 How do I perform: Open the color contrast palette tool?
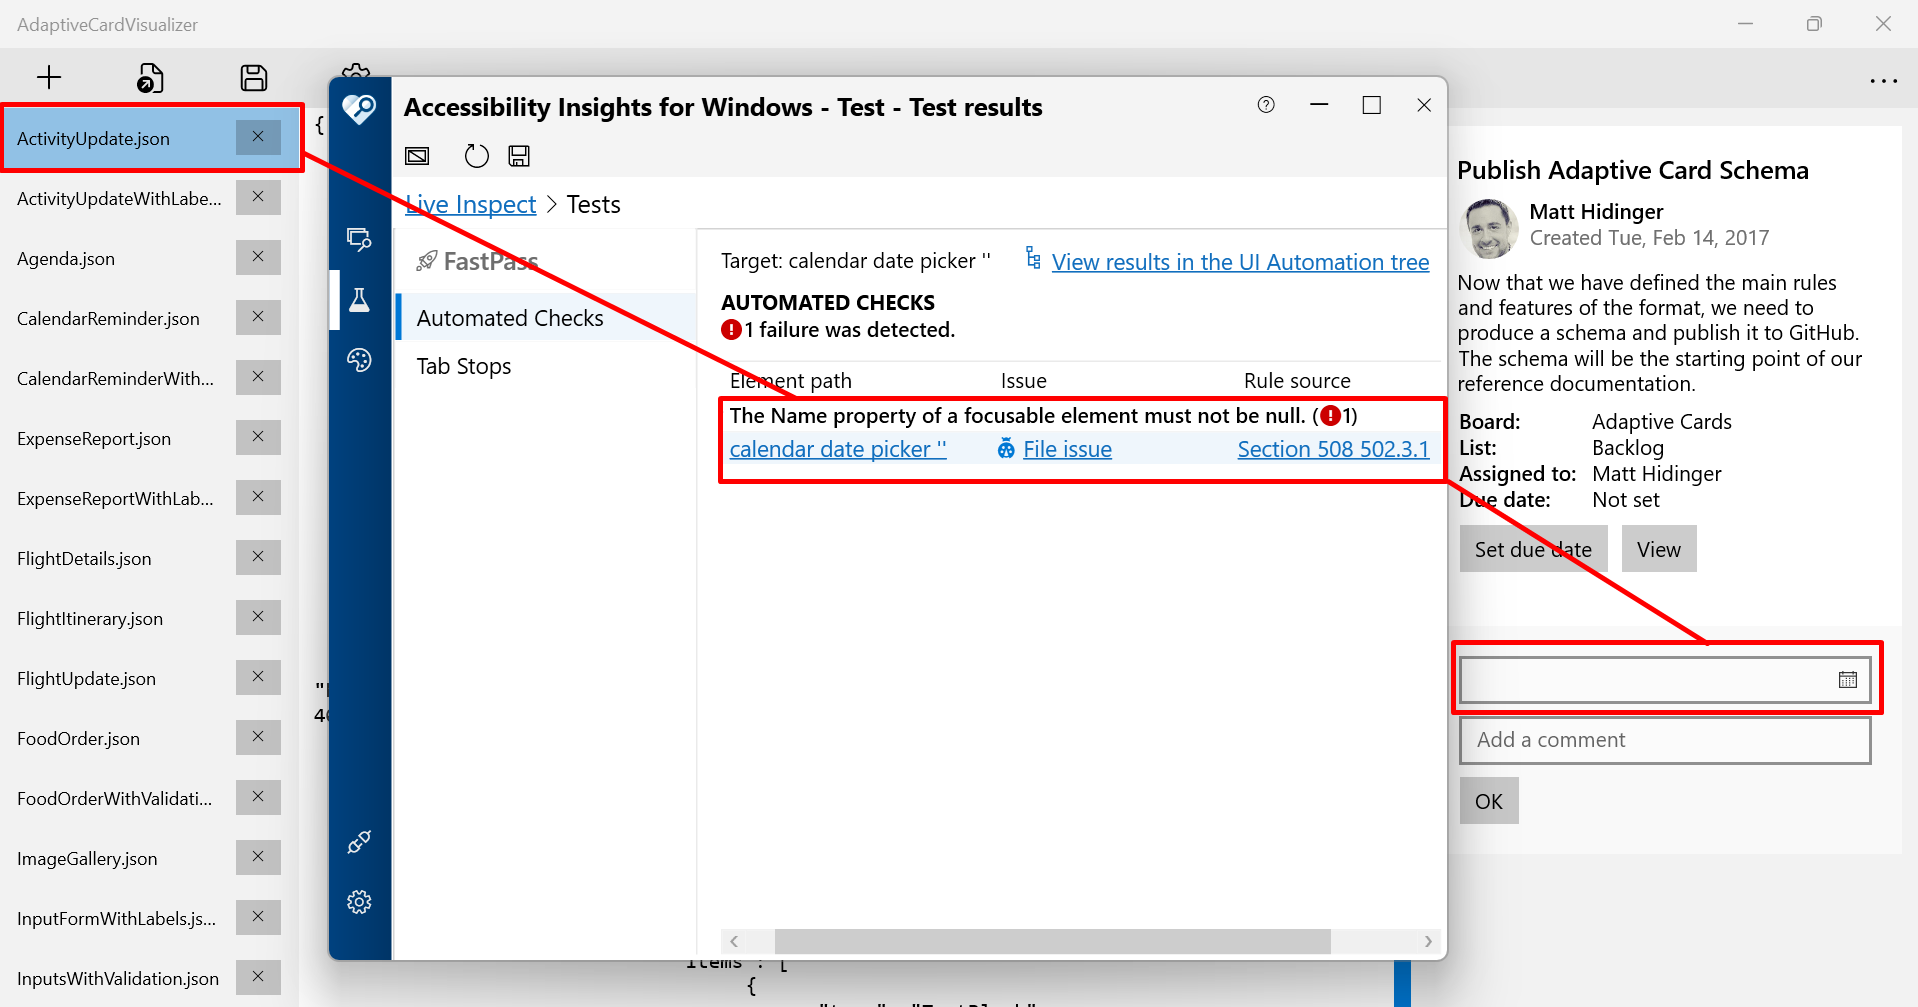[x=360, y=360]
